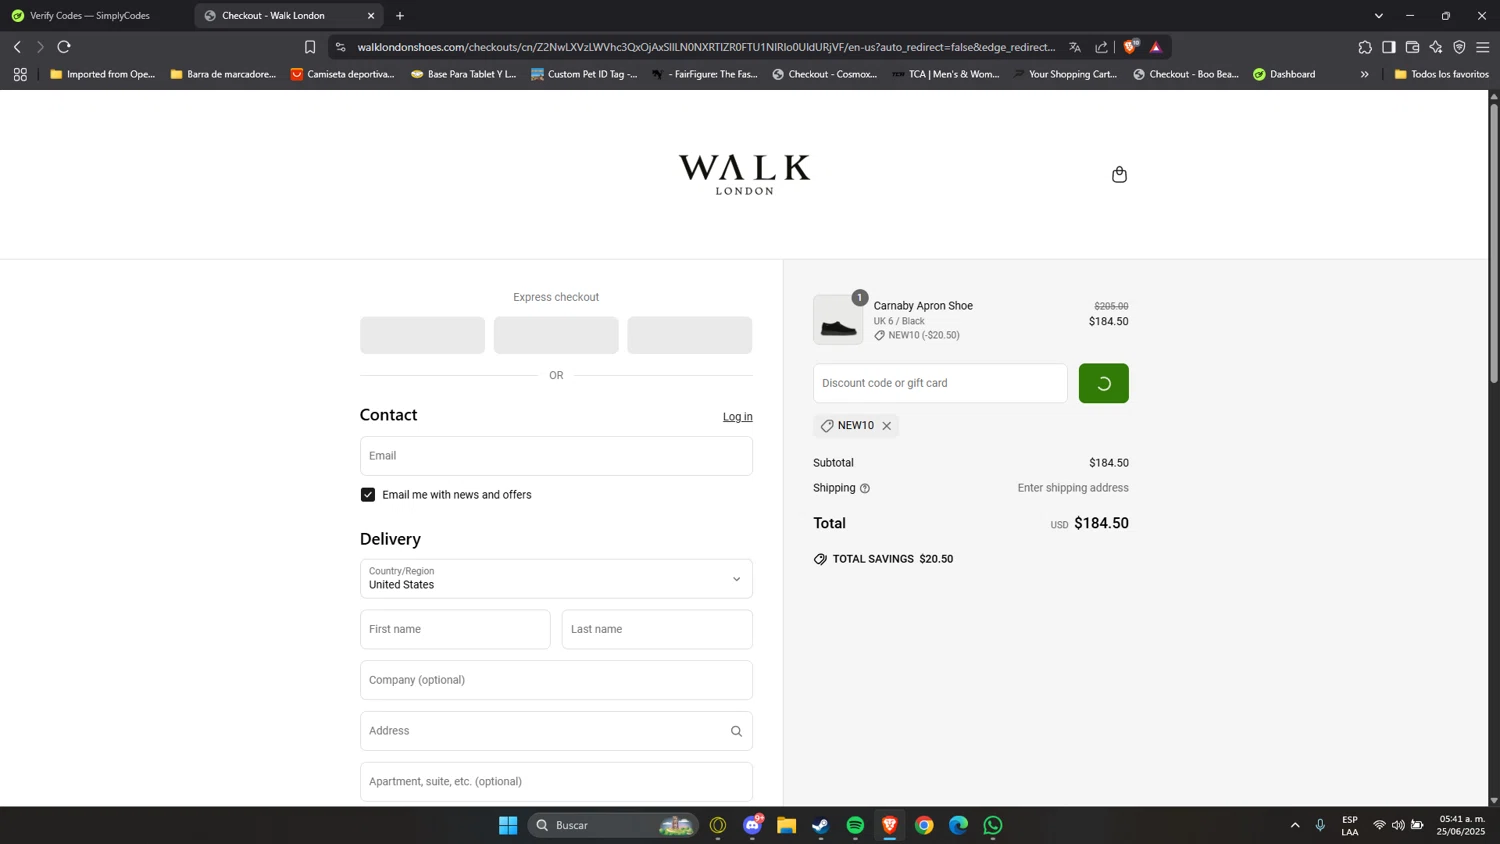The image size is (1500, 844).
Task: Open Todos los favoritos folder
Action: click(1441, 74)
